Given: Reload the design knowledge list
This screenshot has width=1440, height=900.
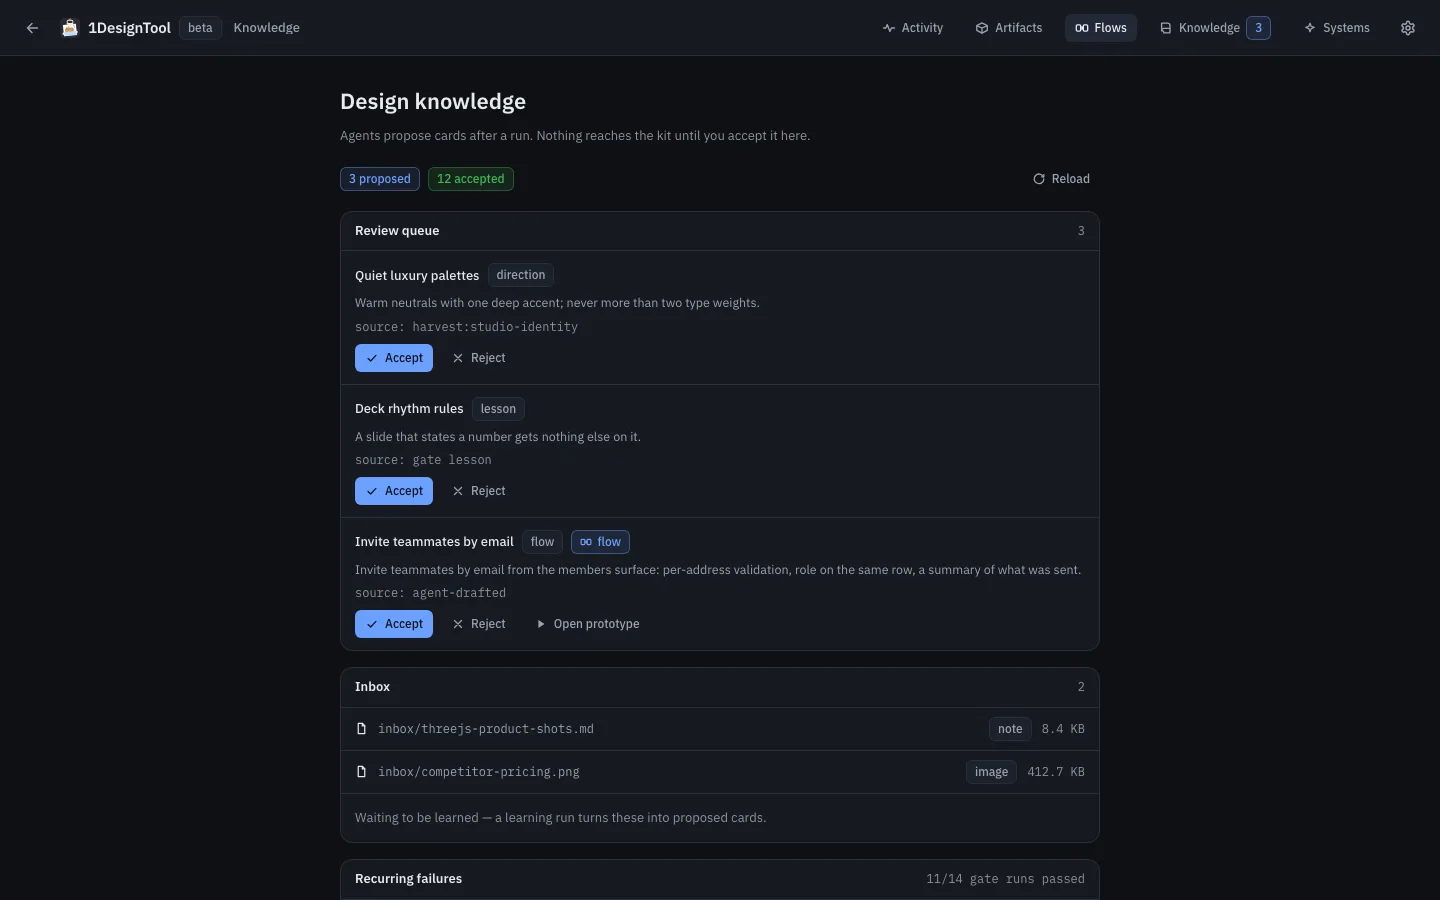Looking at the screenshot, I should 1061,179.
